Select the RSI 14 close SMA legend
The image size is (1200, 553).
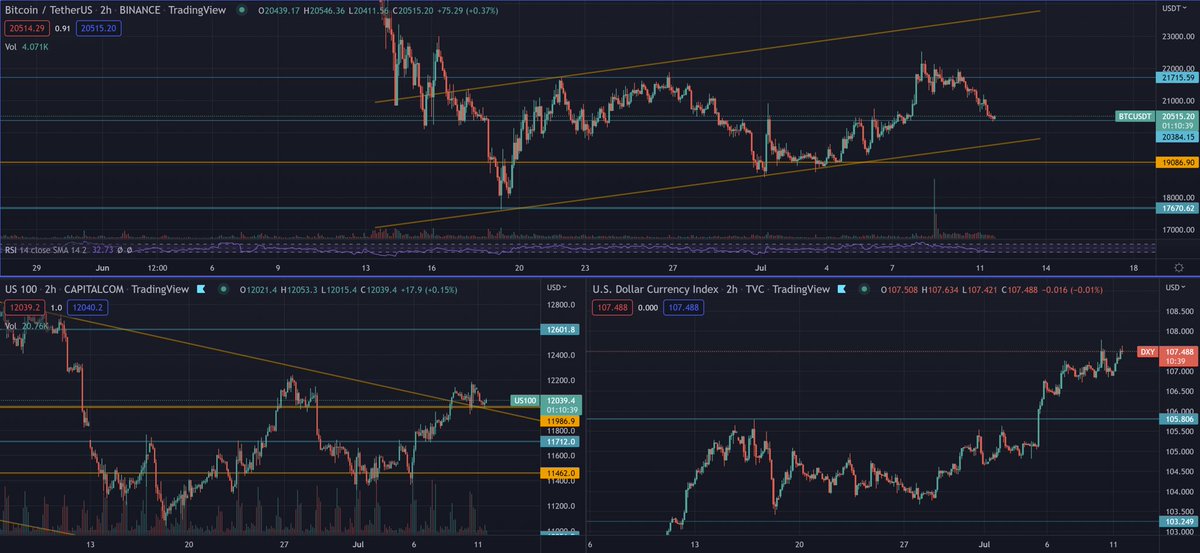pyautogui.click(x=46, y=249)
